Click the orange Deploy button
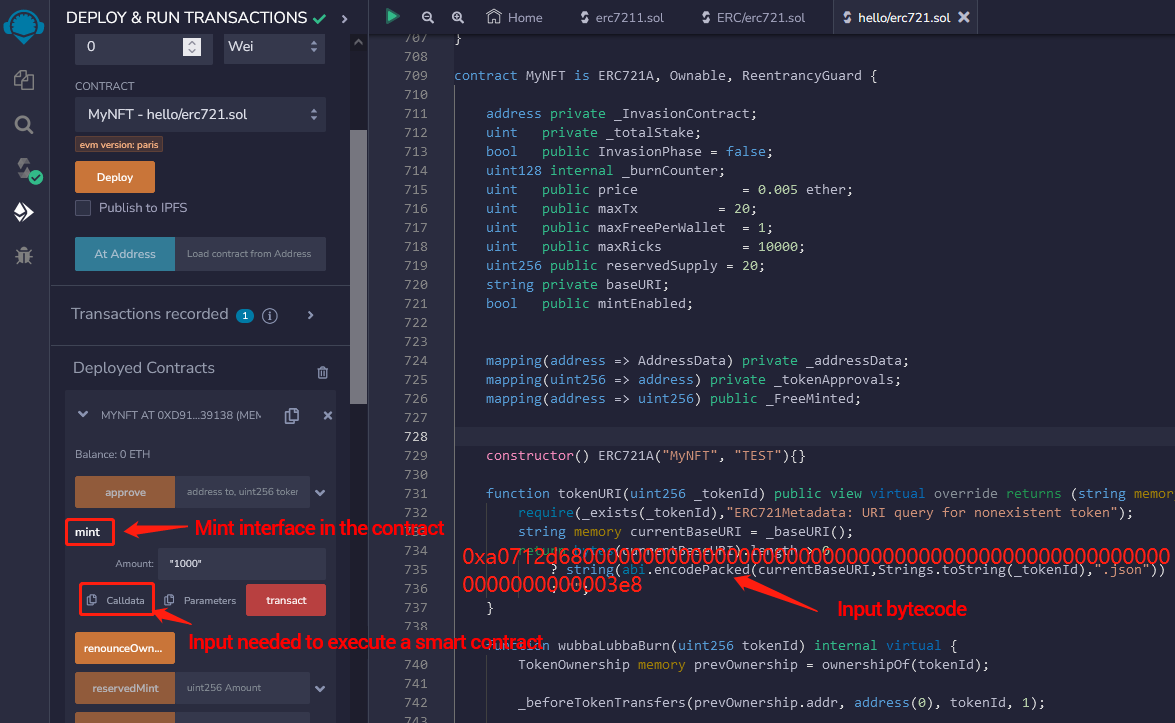This screenshot has height=723, width=1175. click(x=115, y=178)
